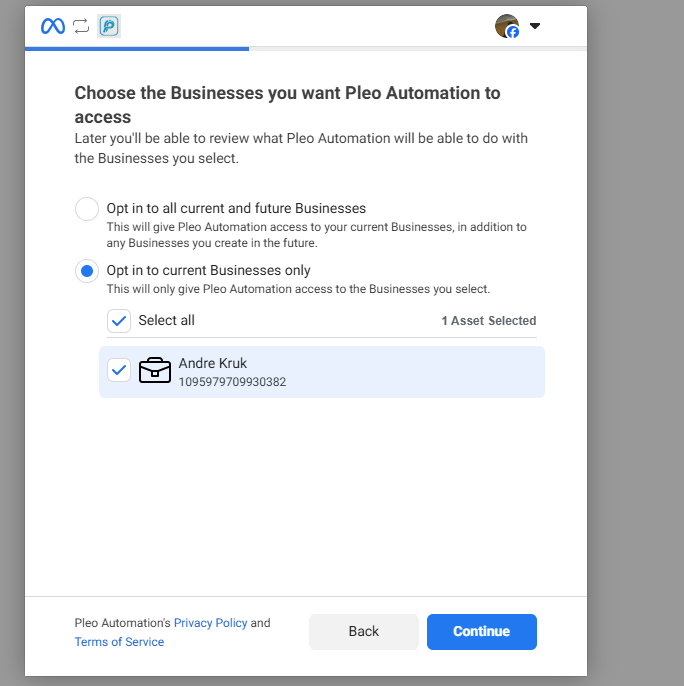Click the heading Choose the Businesses you want
684x686 pixels.
(287, 105)
